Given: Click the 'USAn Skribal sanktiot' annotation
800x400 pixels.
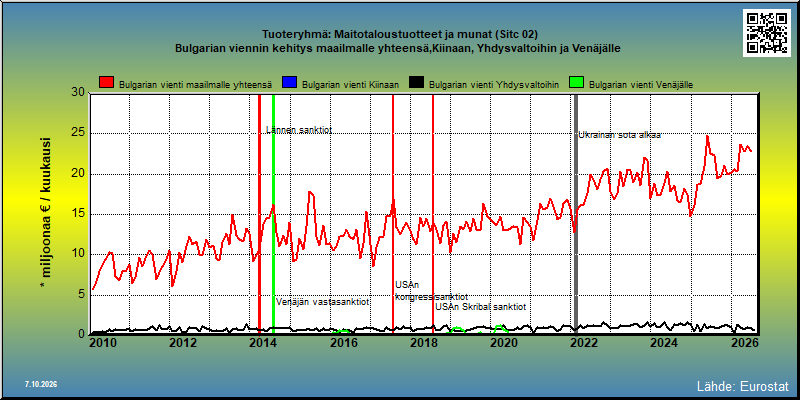Looking at the screenshot, I should 481,307.
